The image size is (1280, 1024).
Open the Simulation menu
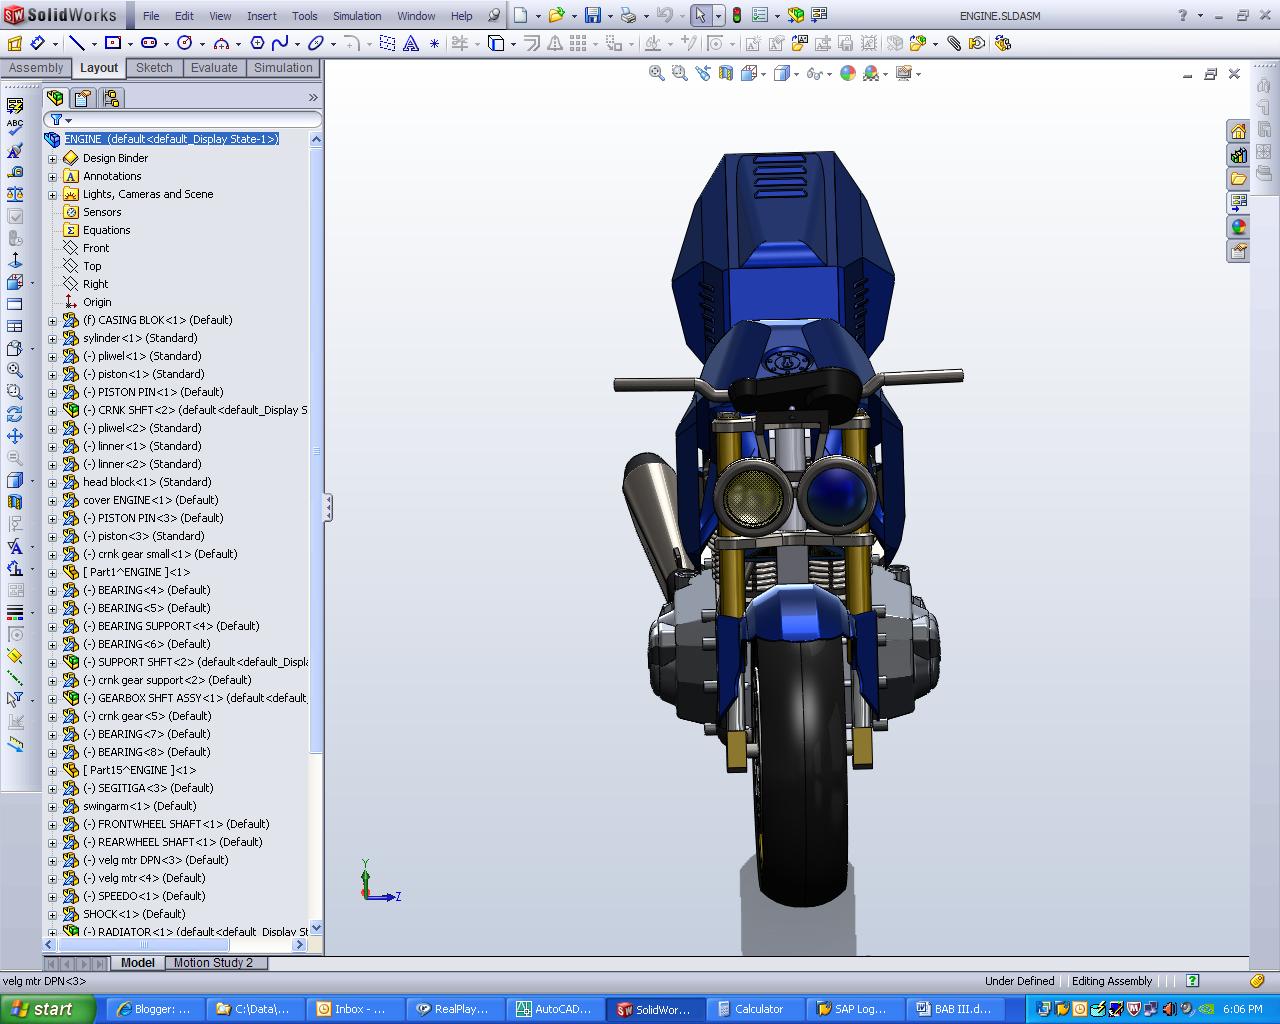pyautogui.click(x=356, y=15)
